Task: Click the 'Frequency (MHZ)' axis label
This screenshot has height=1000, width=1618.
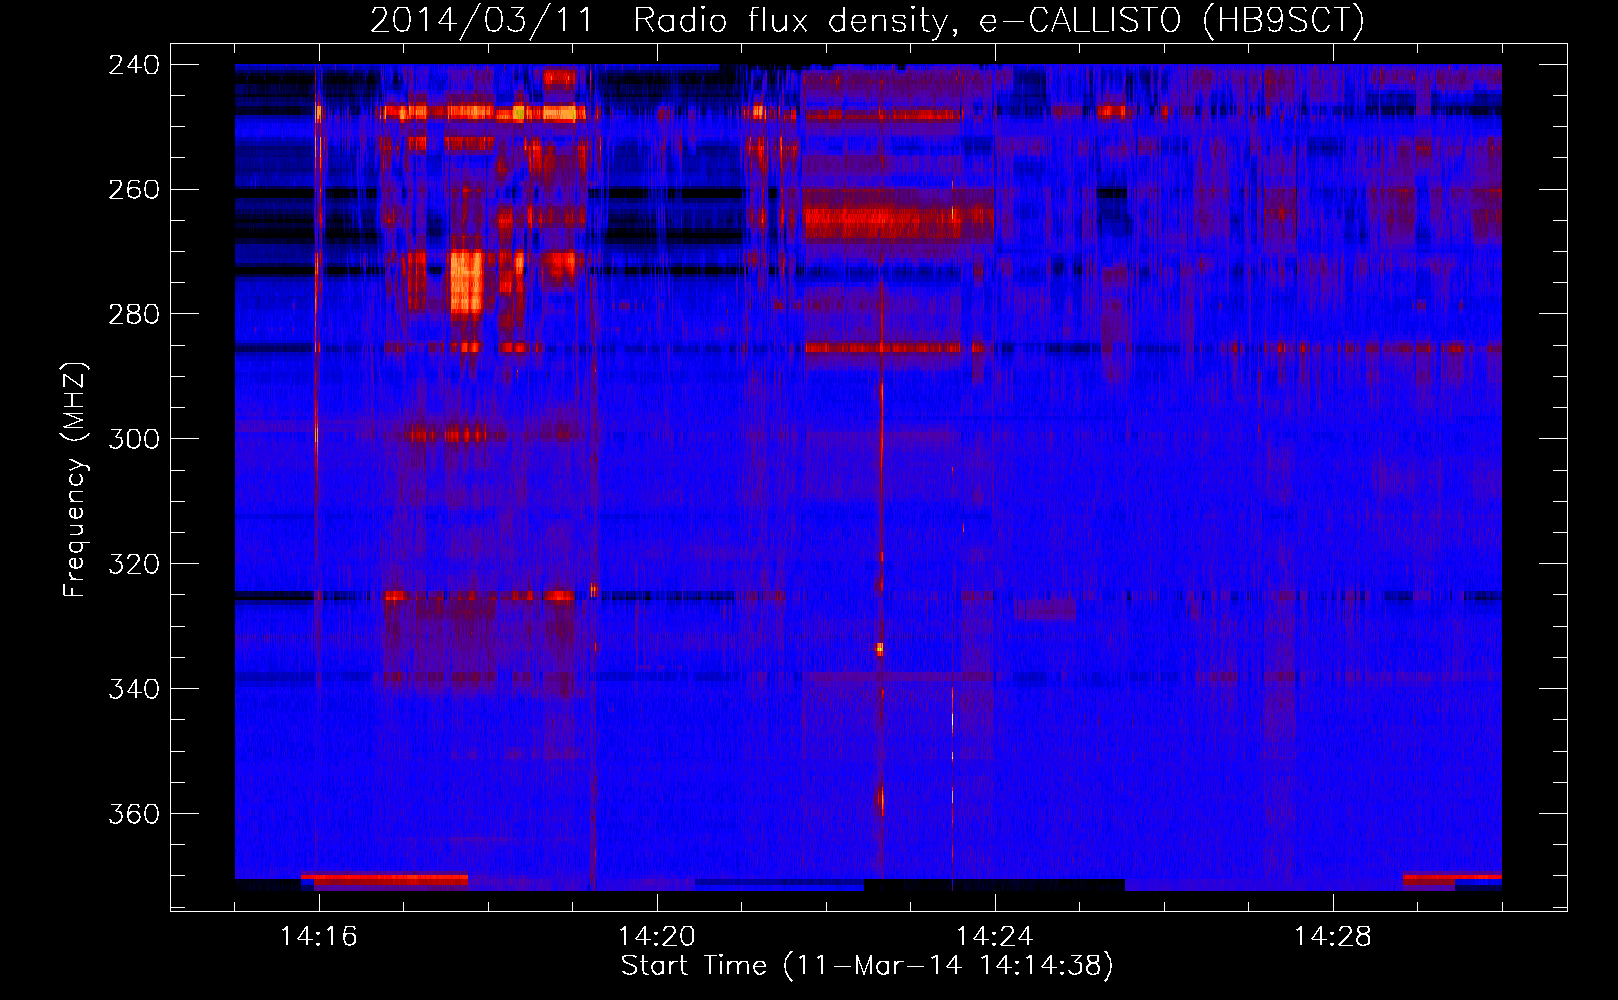Action: 75,479
